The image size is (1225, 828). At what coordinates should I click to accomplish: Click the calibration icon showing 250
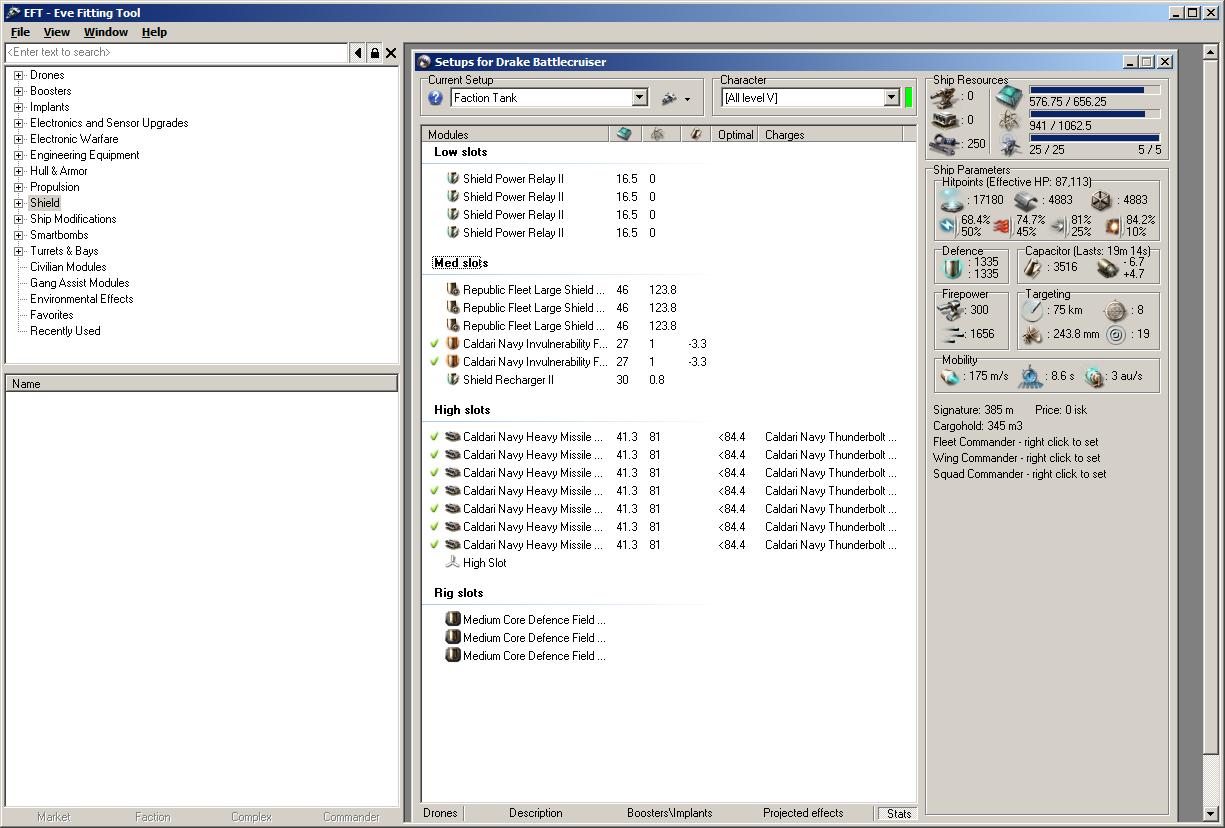click(x=944, y=143)
